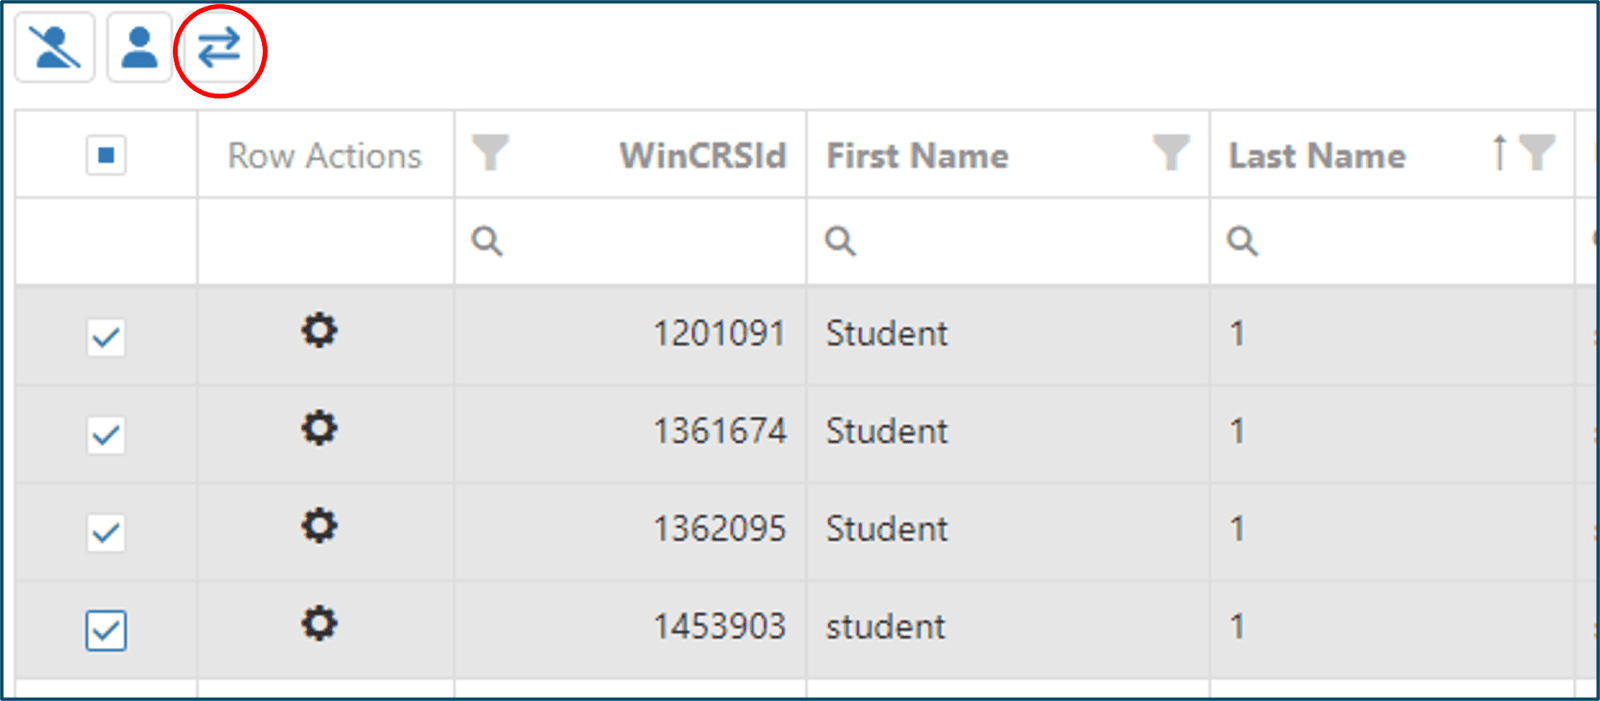1600x701 pixels.
Task: Click the Last Name sort arrow
Action: (1499, 154)
